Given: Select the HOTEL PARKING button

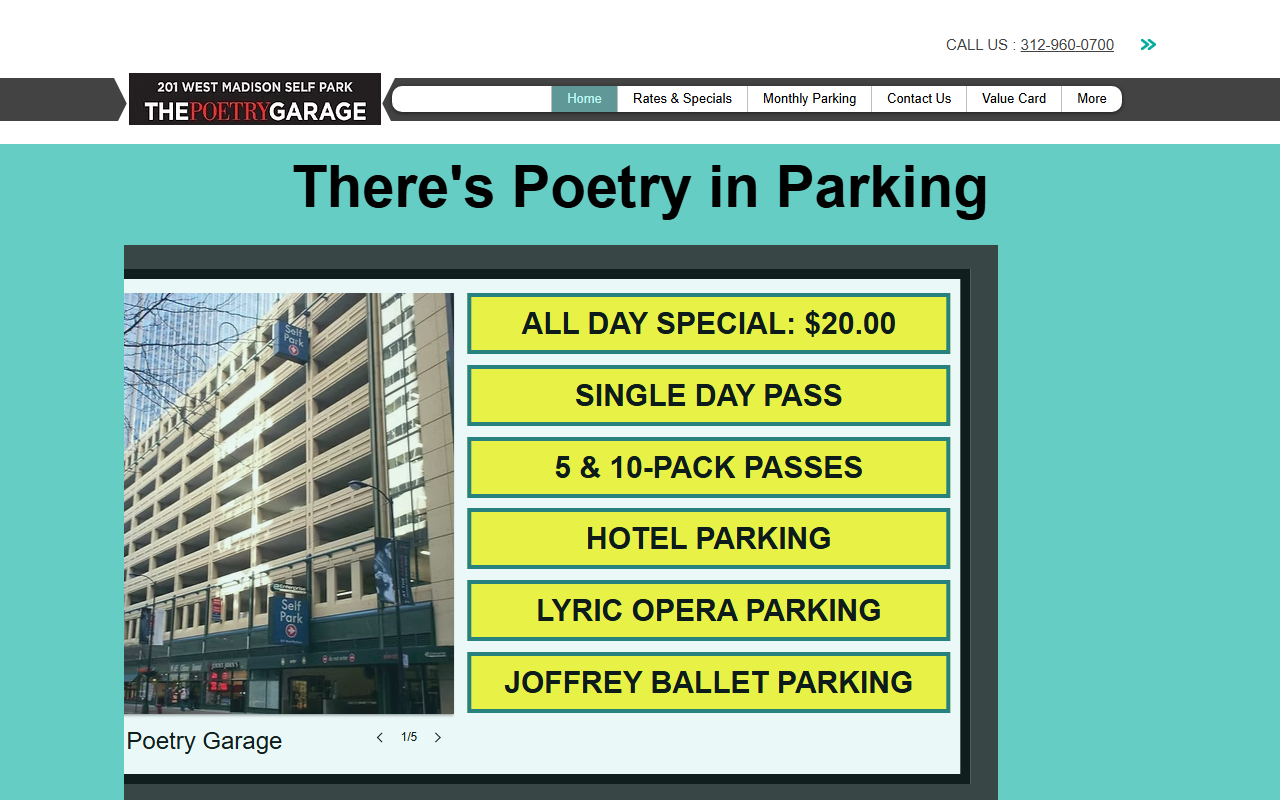Looking at the screenshot, I should (x=708, y=539).
